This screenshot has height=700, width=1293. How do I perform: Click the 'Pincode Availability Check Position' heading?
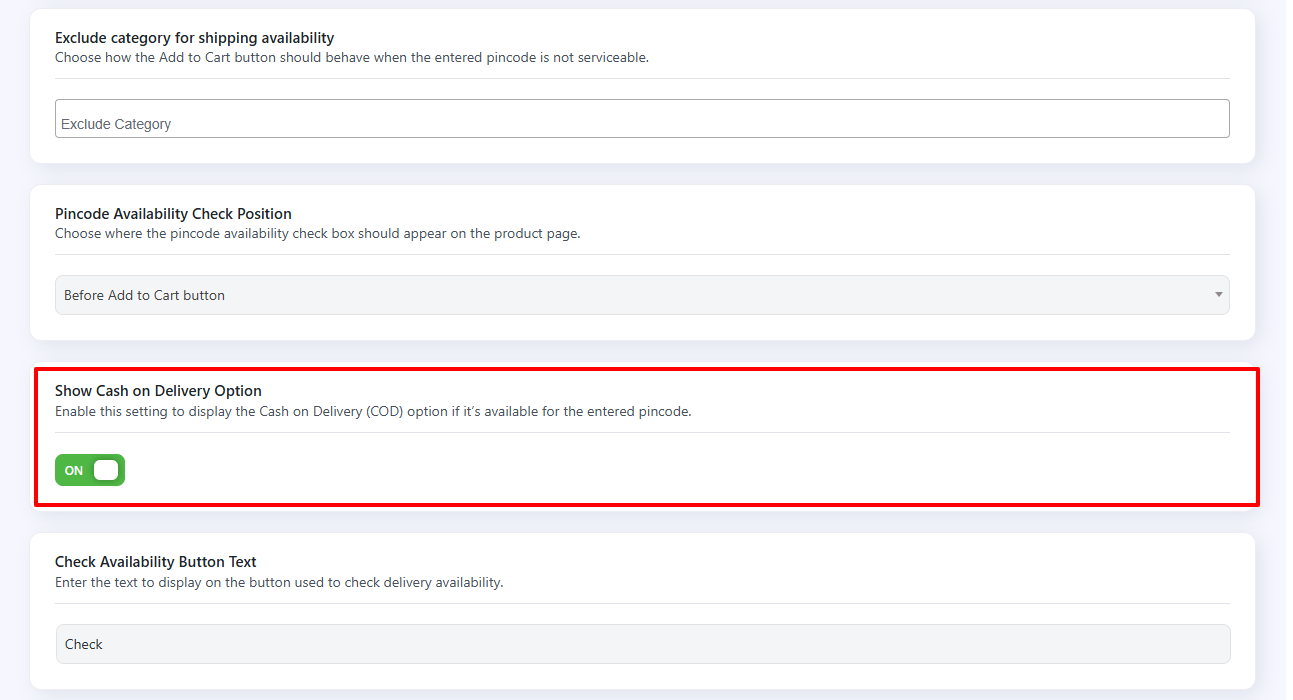[173, 214]
